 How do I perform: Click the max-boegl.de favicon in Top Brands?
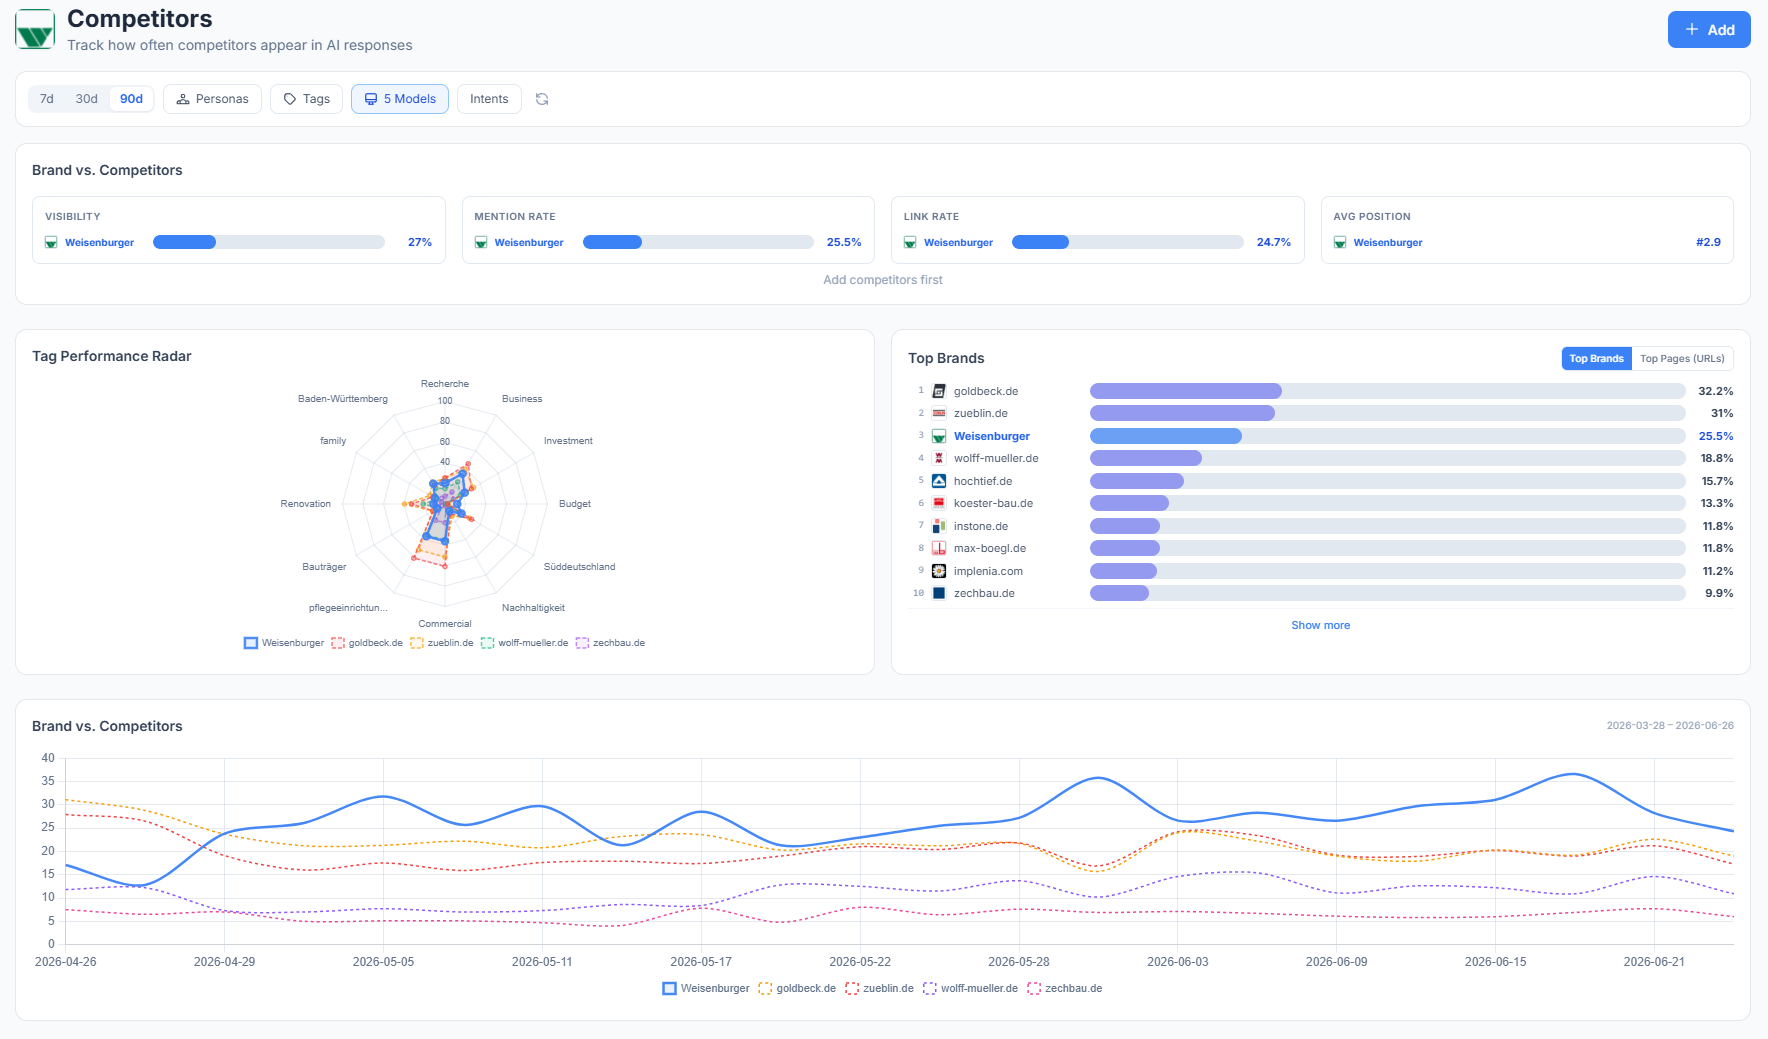click(939, 548)
